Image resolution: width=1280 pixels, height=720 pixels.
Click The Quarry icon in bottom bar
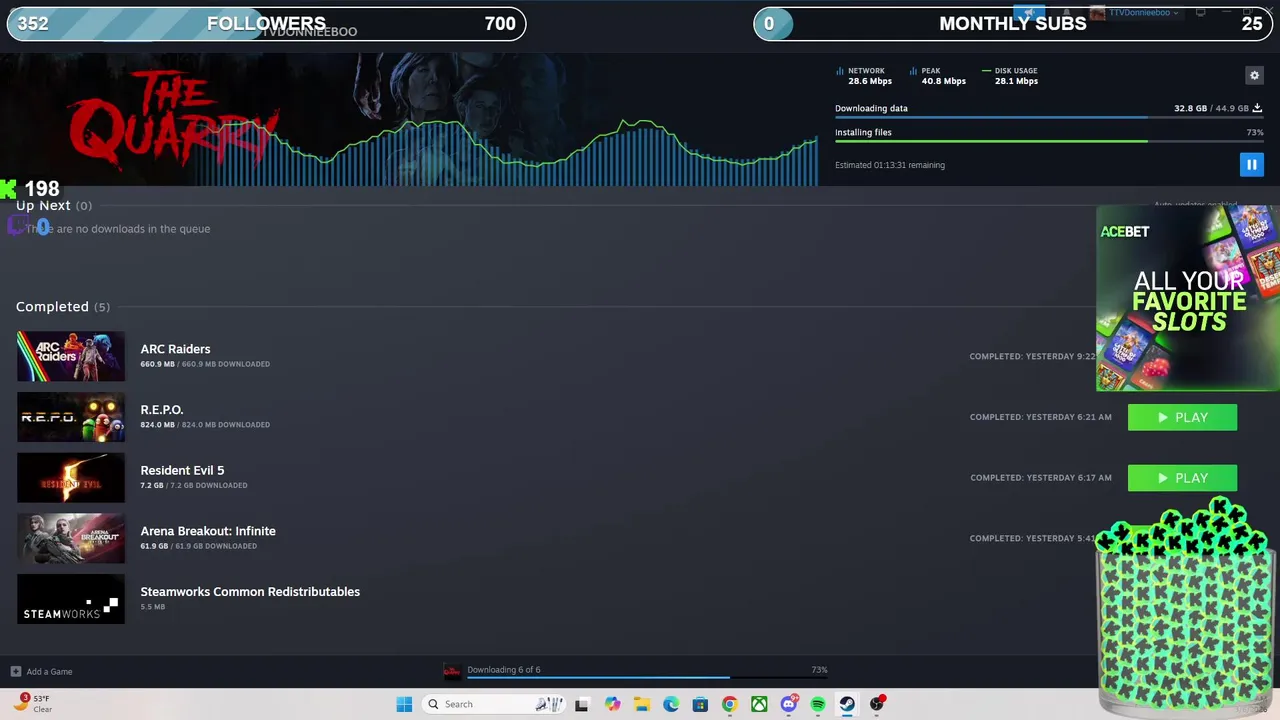pos(452,671)
